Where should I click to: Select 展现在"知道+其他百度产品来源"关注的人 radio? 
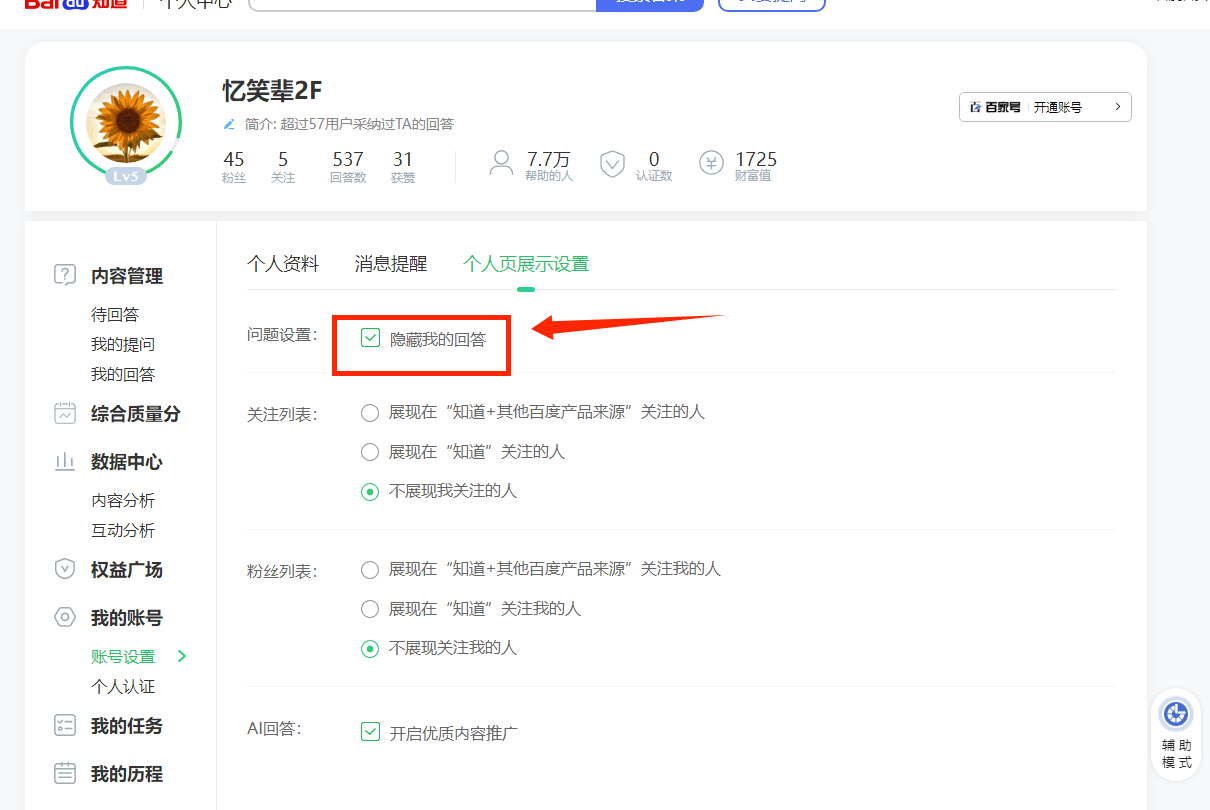[x=370, y=412]
